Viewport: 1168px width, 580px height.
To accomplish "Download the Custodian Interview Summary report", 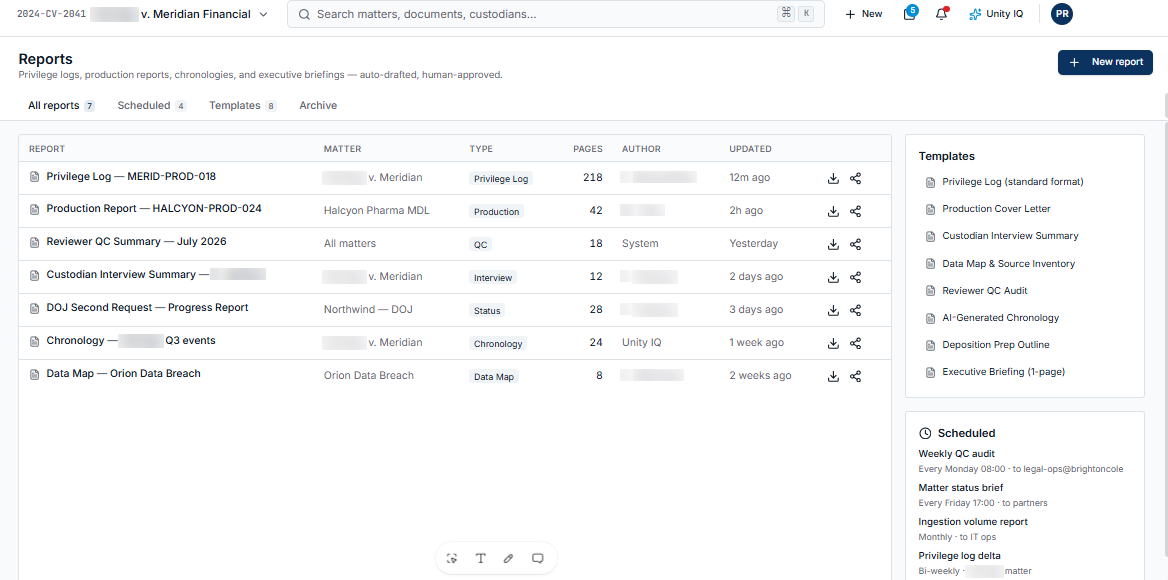I will point(834,277).
